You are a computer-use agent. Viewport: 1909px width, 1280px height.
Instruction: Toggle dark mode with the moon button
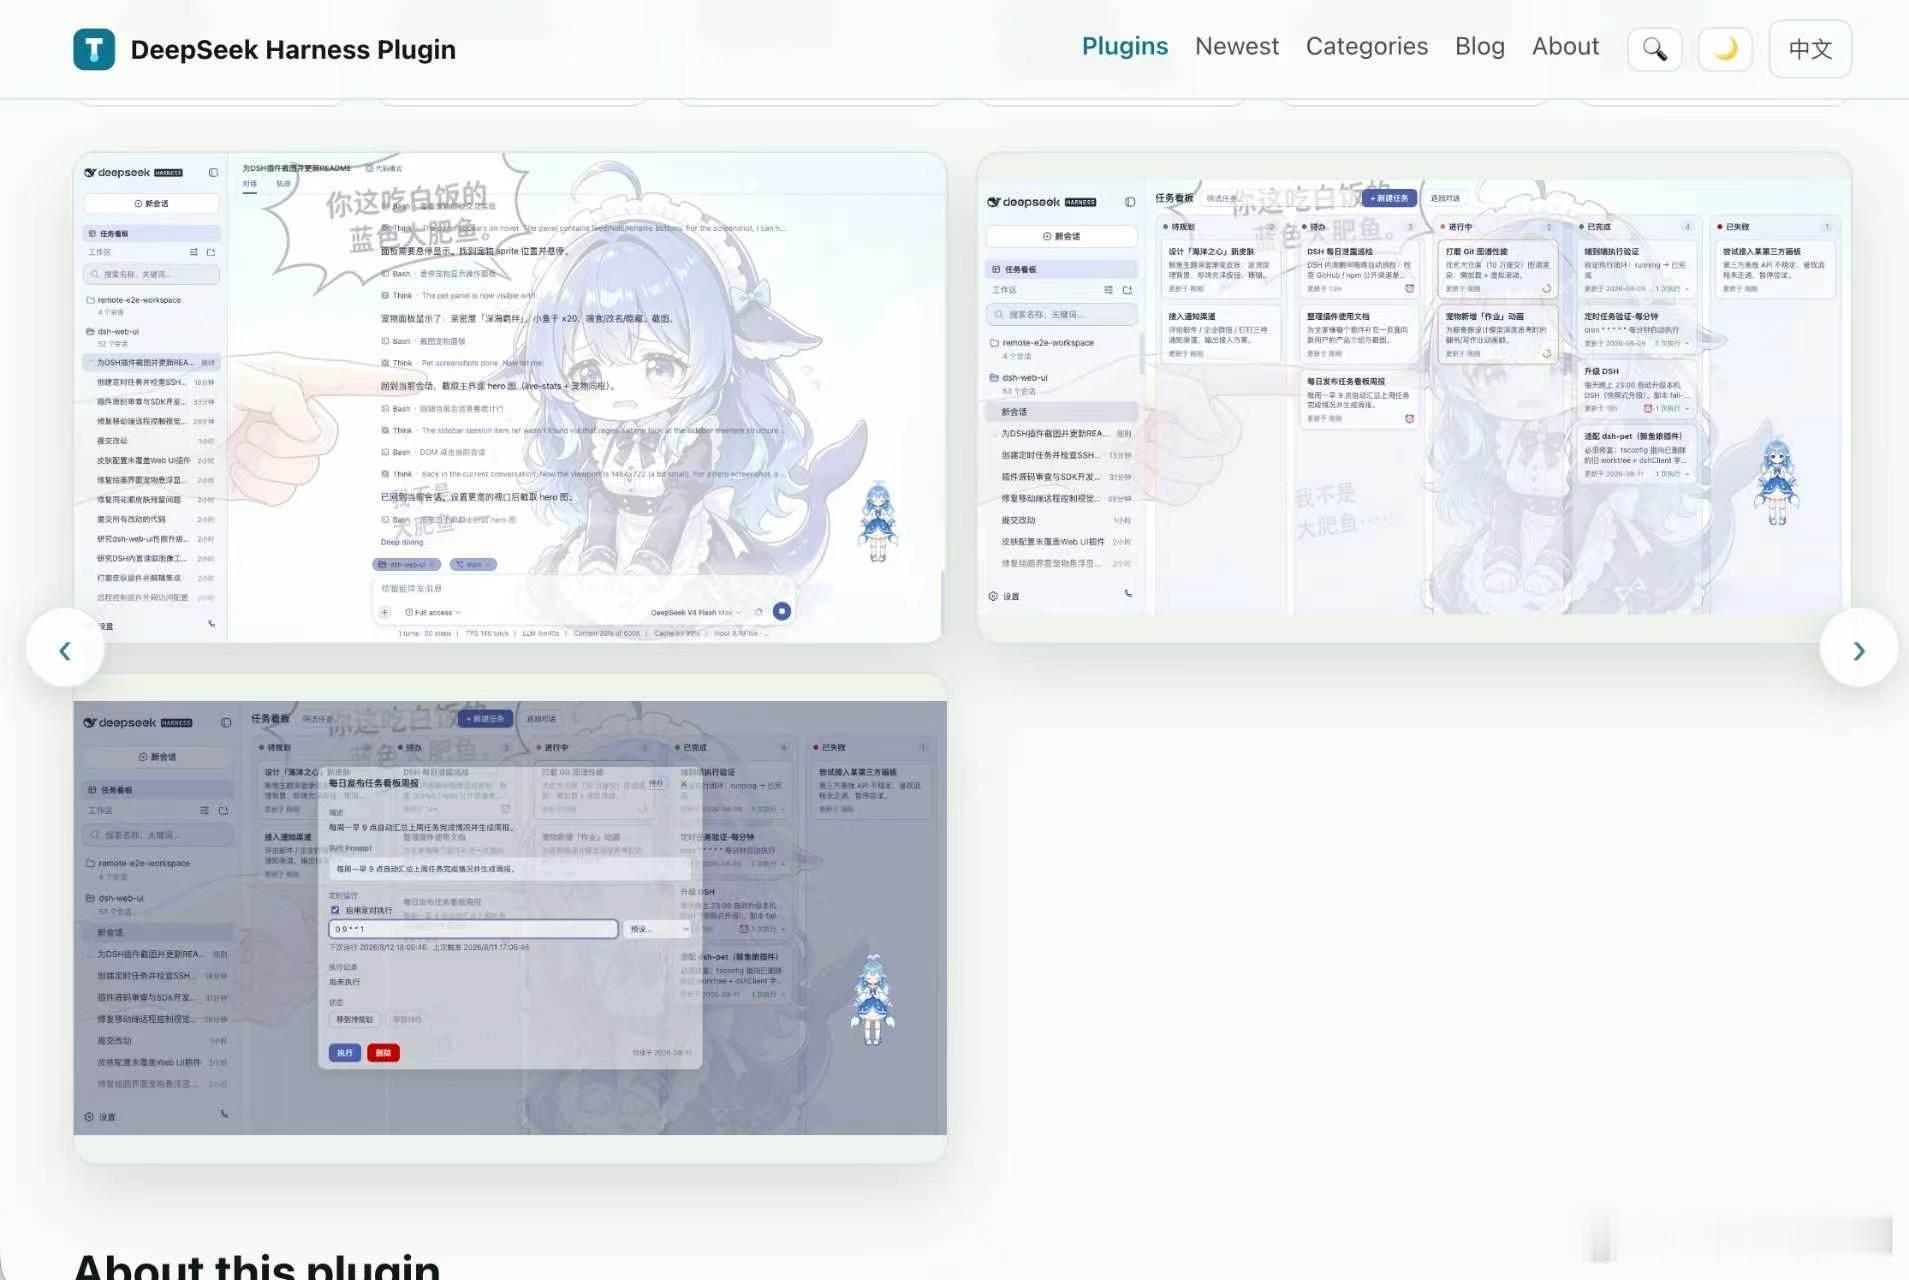click(x=1725, y=49)
